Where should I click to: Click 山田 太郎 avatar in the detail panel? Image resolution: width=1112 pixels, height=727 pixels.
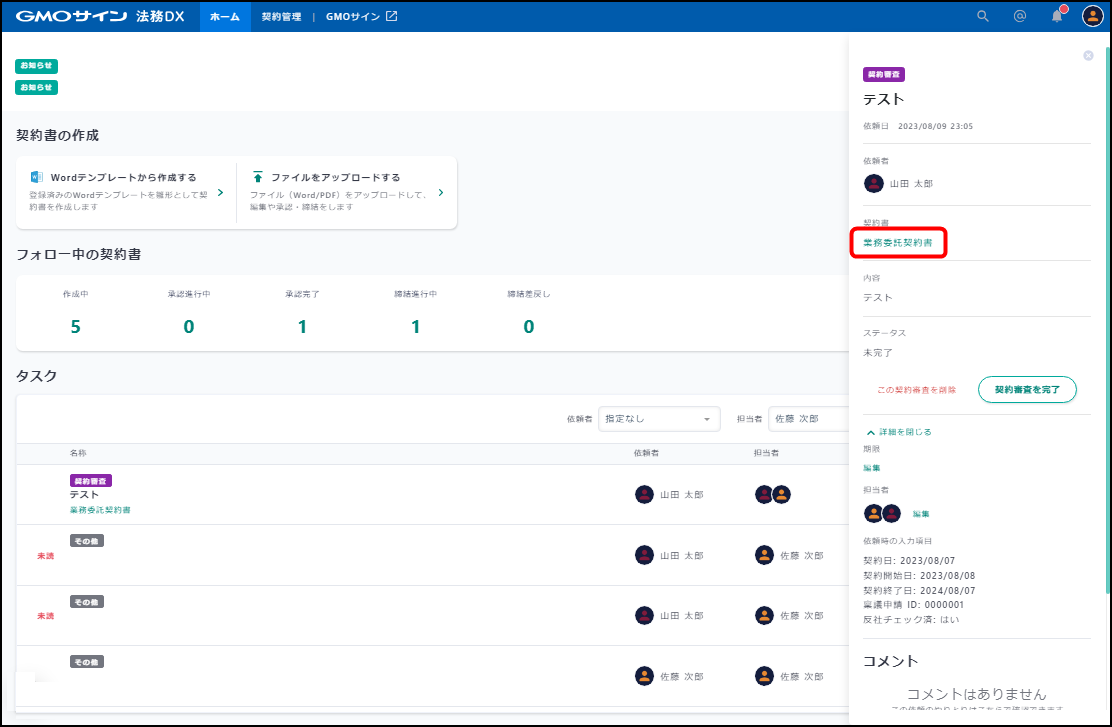click(x=873, y=183)
